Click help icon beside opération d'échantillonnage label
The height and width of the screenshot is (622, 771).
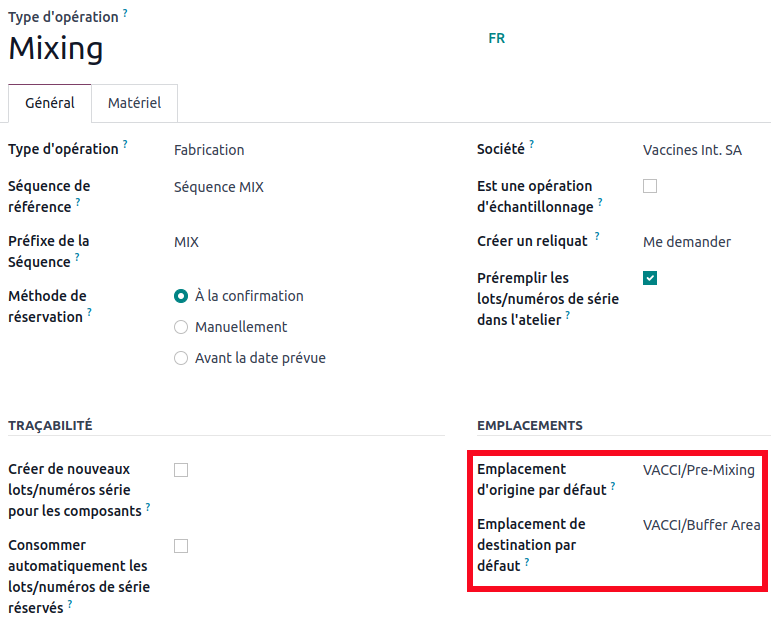point(601,202)
